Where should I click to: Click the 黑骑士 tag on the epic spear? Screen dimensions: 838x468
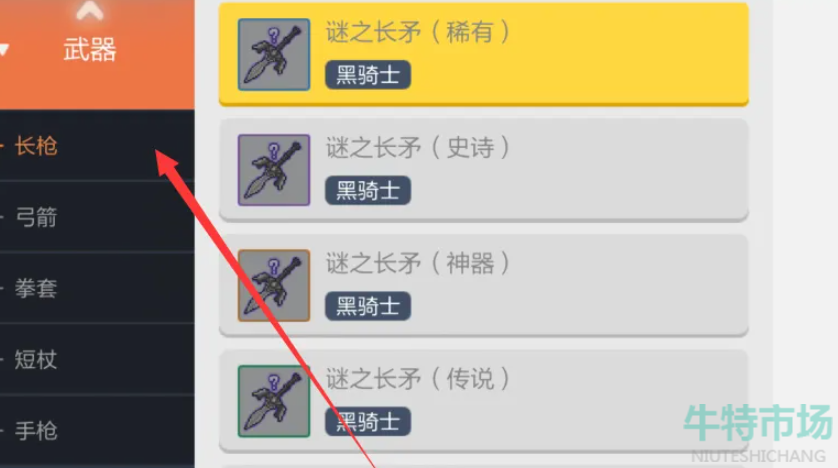(x=368, y=190)
